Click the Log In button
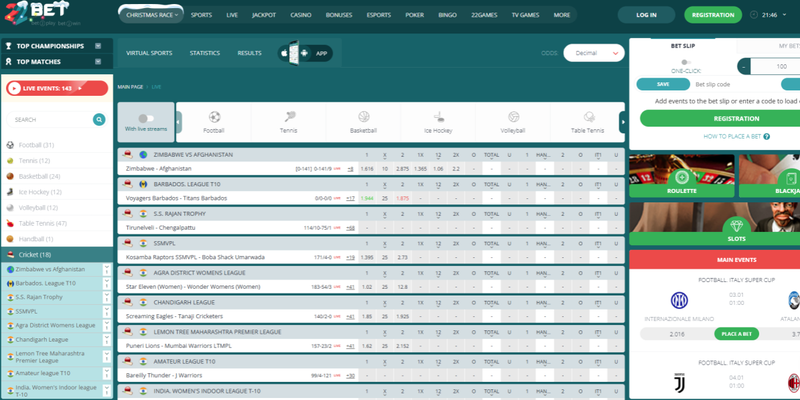The height and width of the screenshot is (400, 800). tap(646, 15)
